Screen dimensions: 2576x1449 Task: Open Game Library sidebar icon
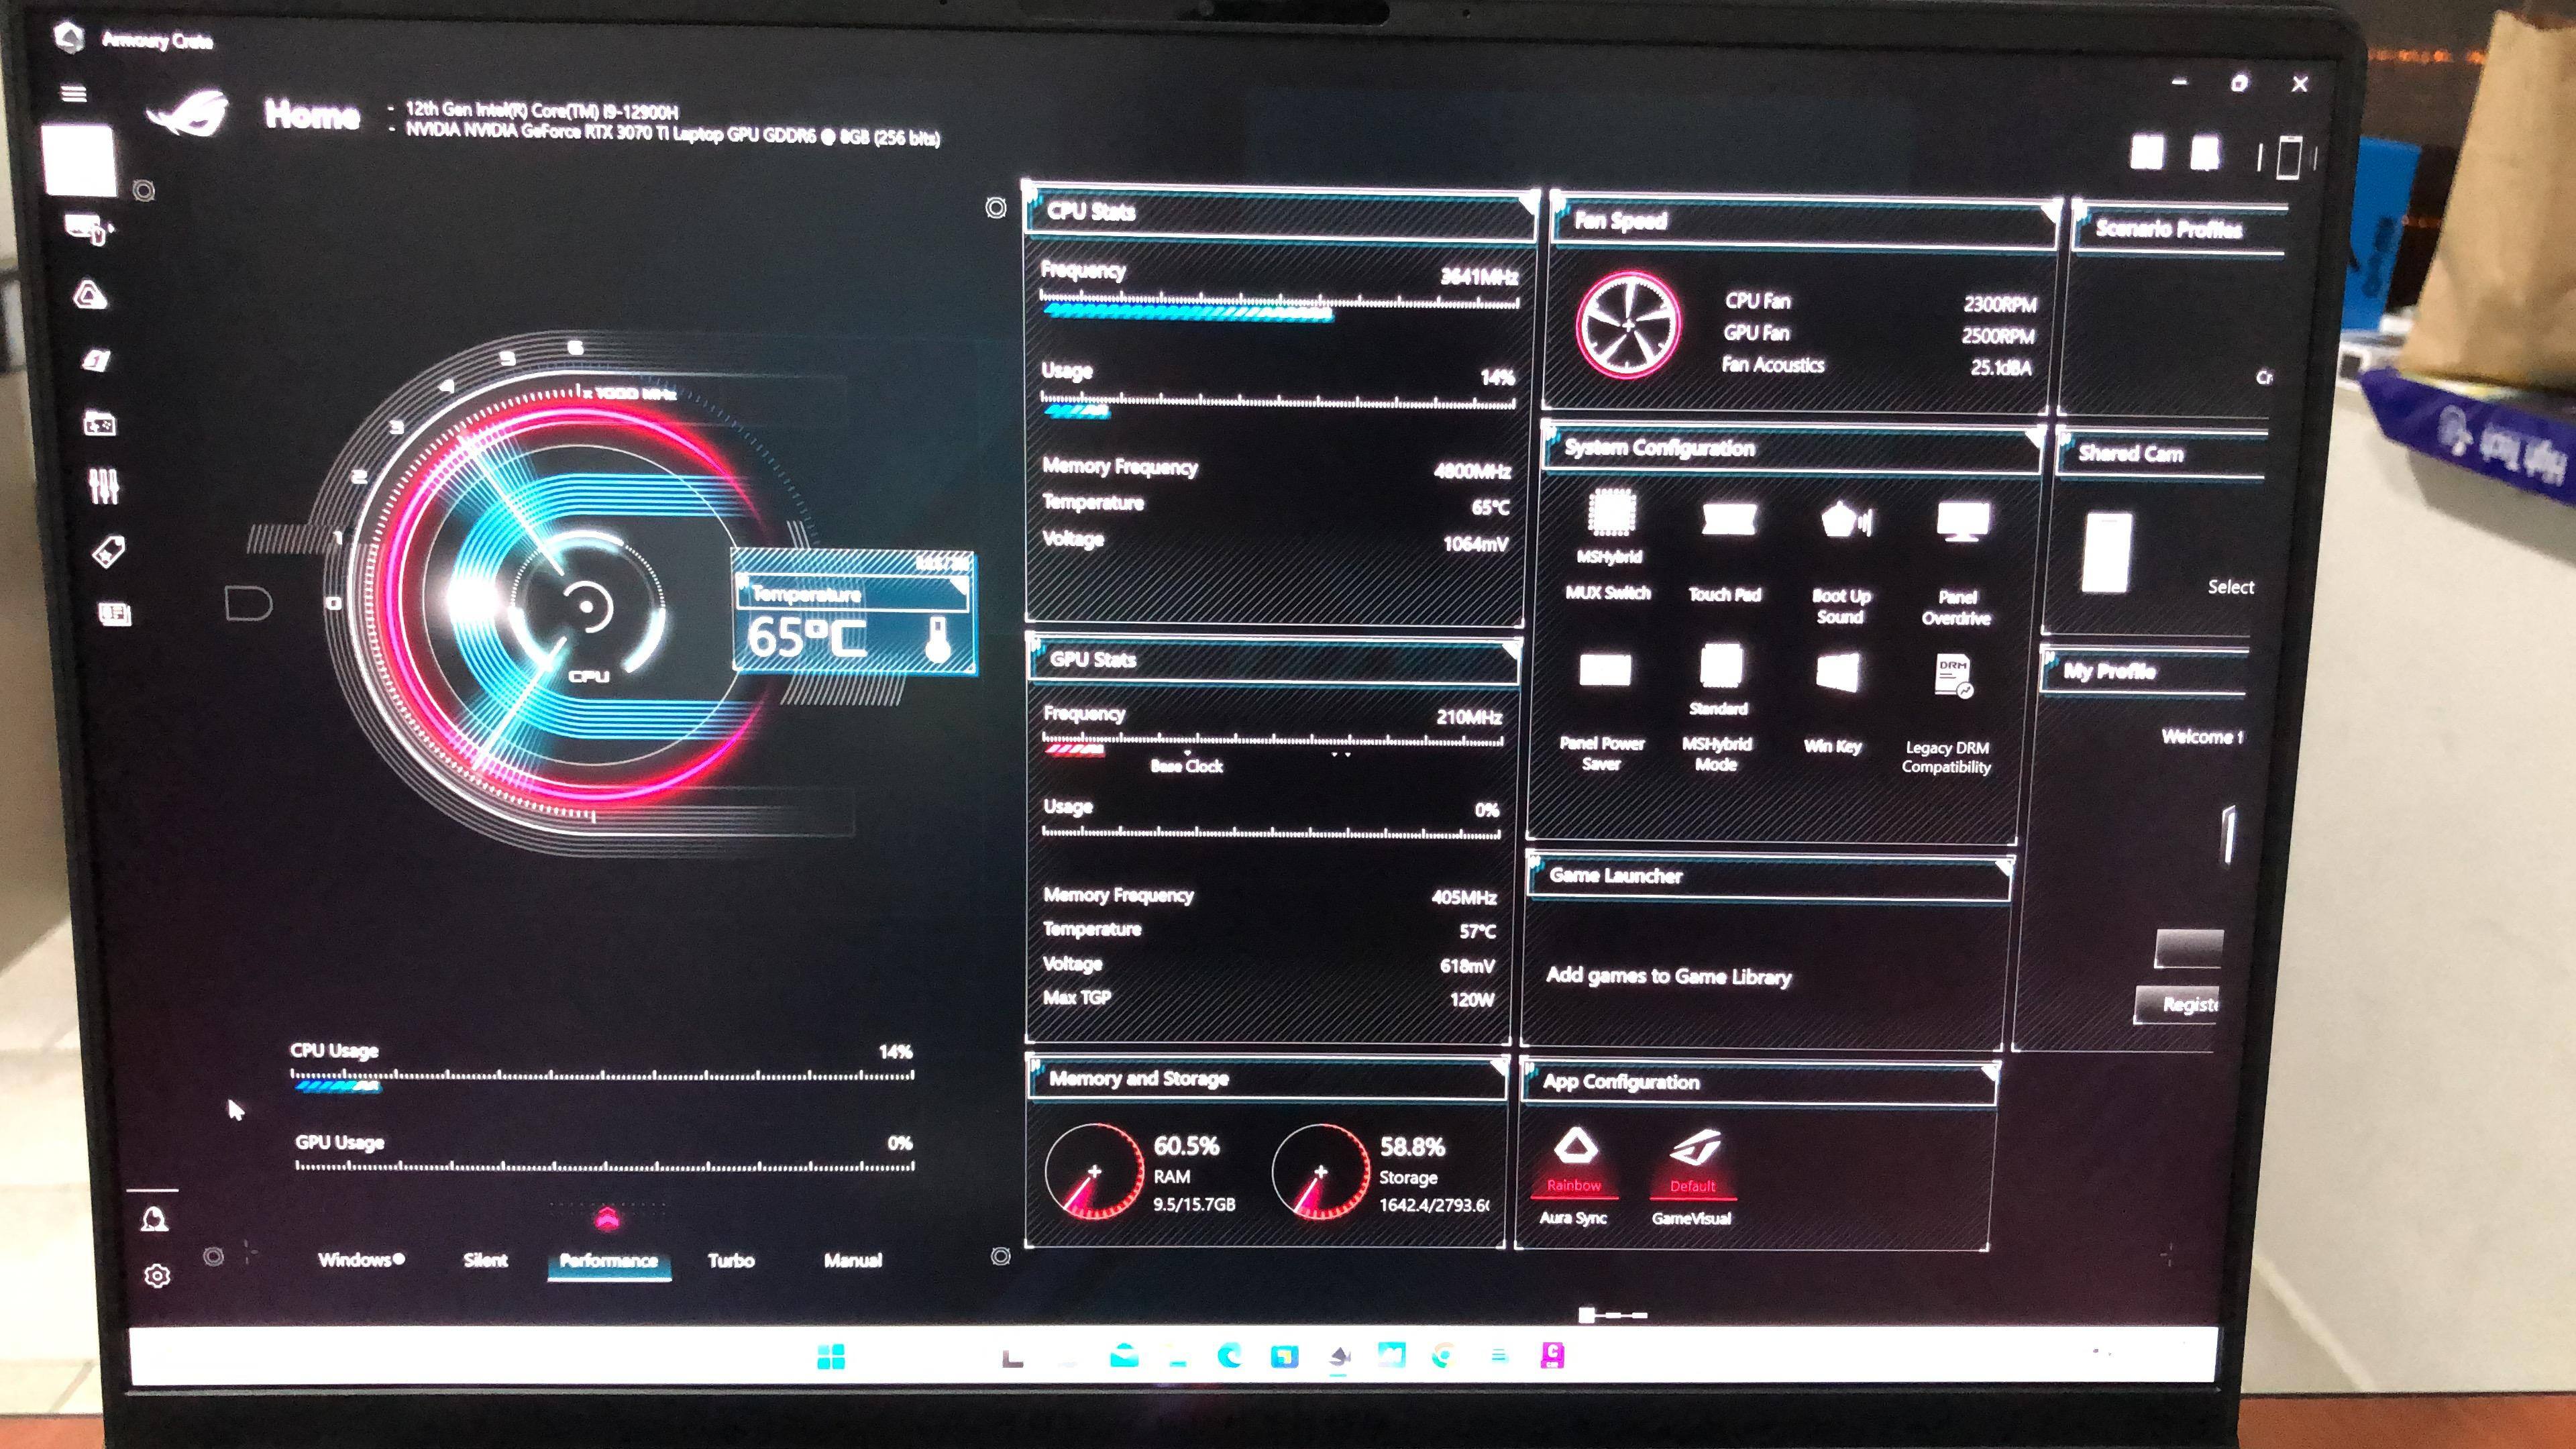click(99, 424)
